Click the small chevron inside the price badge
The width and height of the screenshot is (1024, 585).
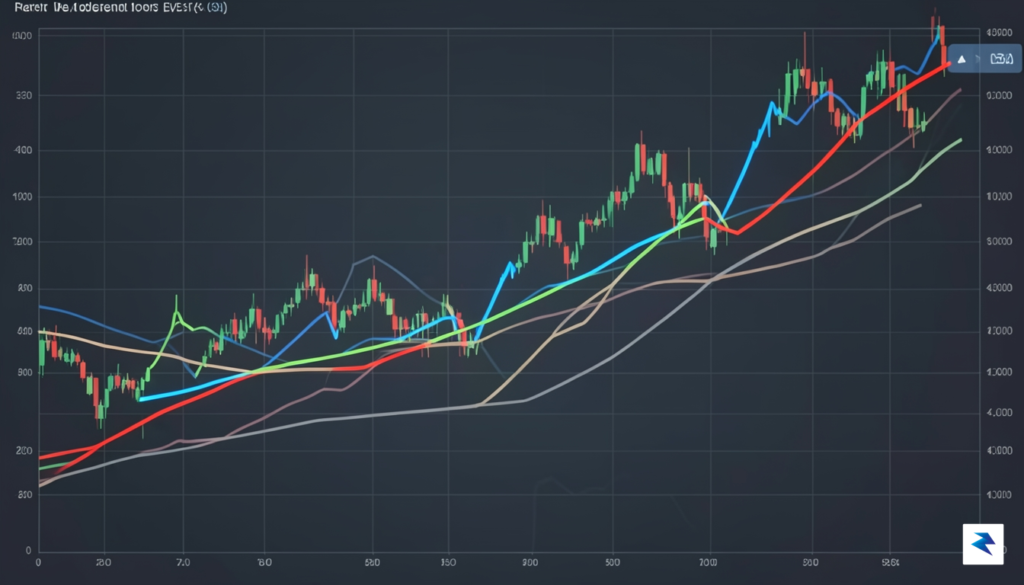pyautogui.click(x=978, y=59)
